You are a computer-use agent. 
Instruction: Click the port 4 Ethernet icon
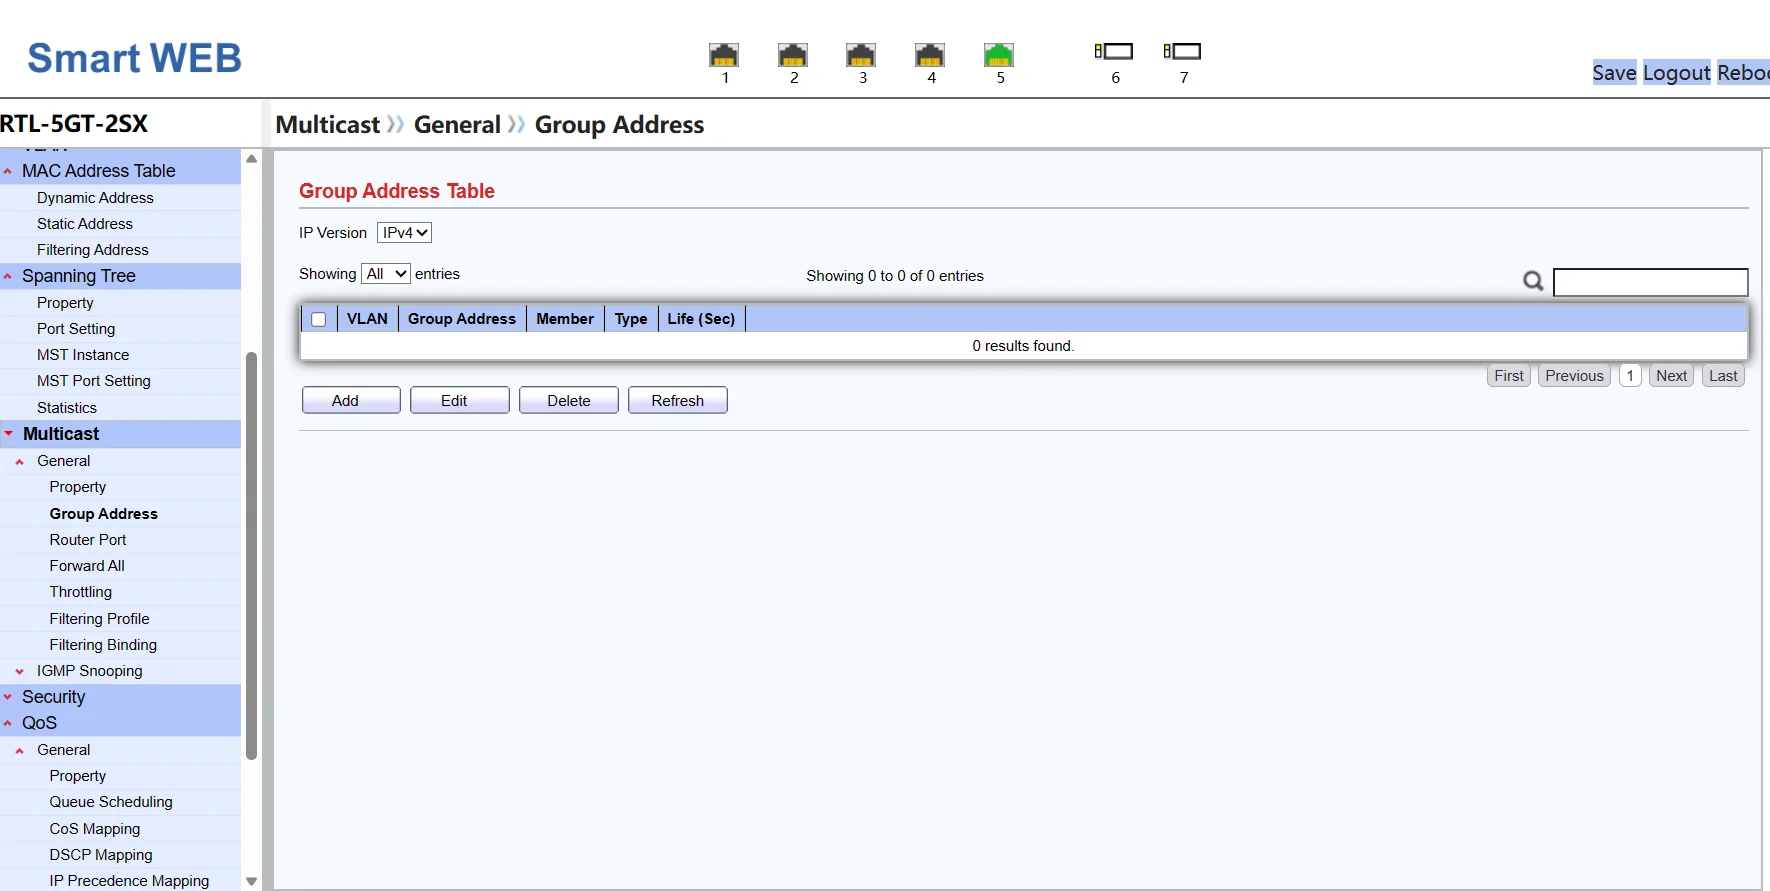930,55
